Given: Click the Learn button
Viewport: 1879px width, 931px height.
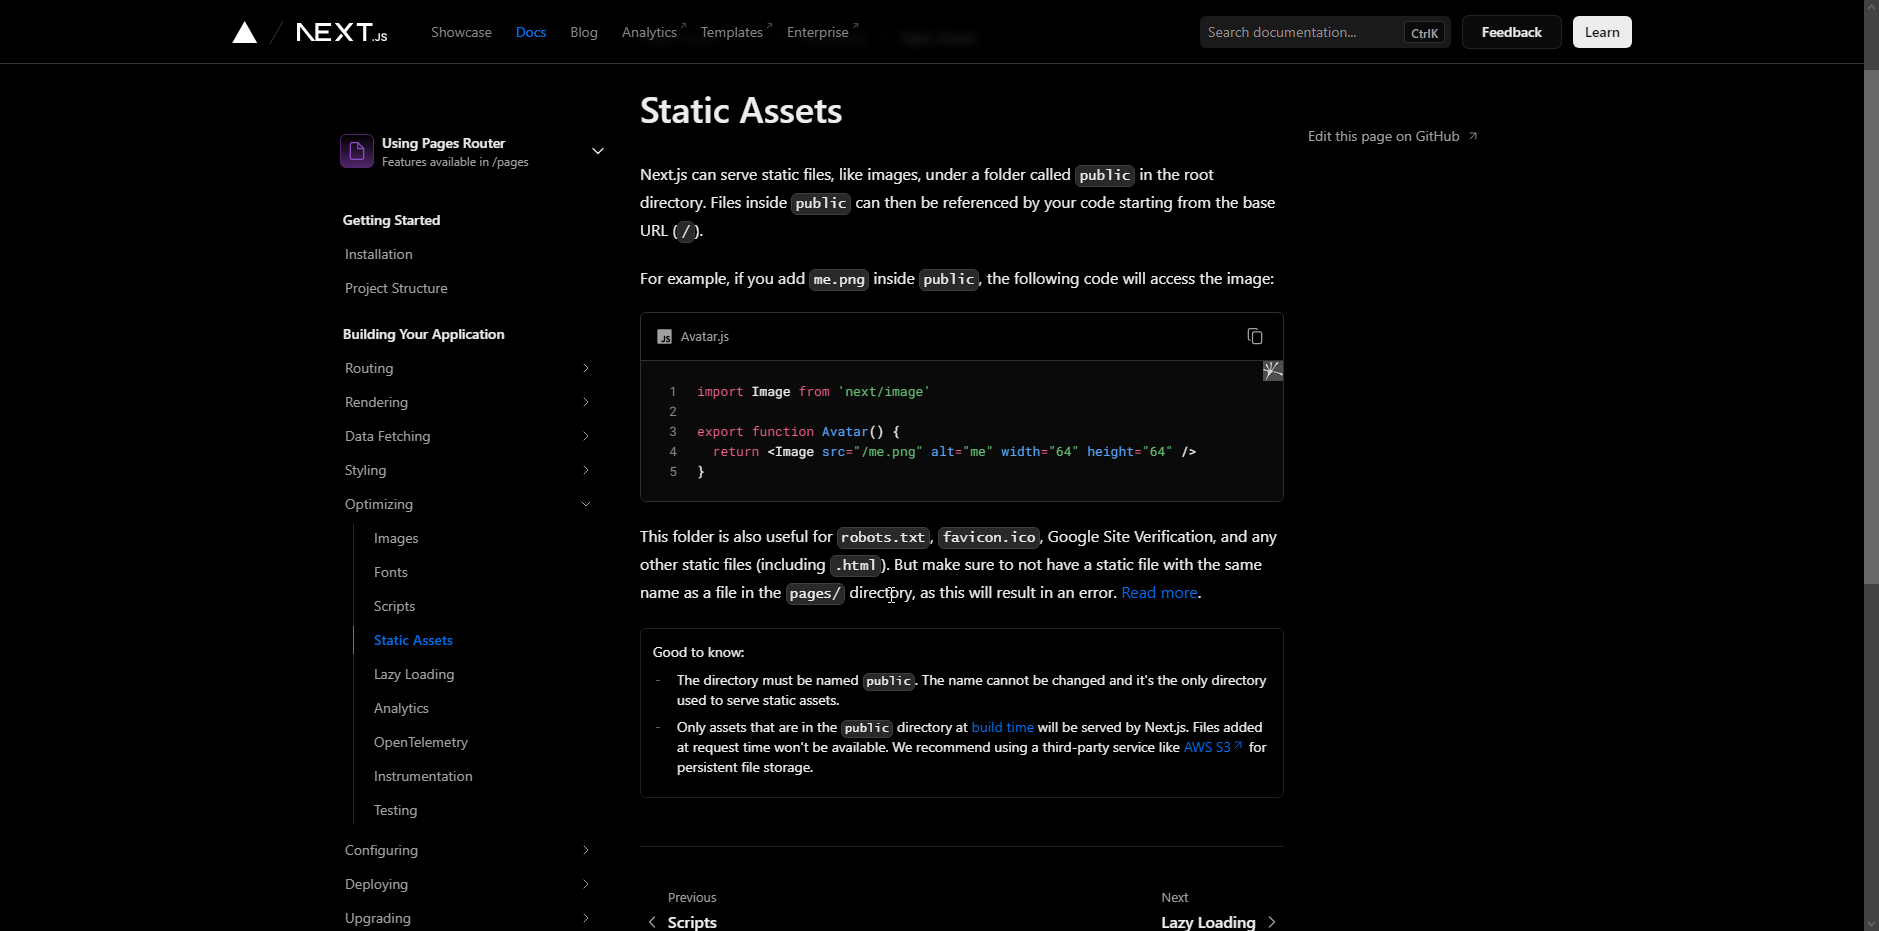Looking at the screenshot, I should point(1601,32).
